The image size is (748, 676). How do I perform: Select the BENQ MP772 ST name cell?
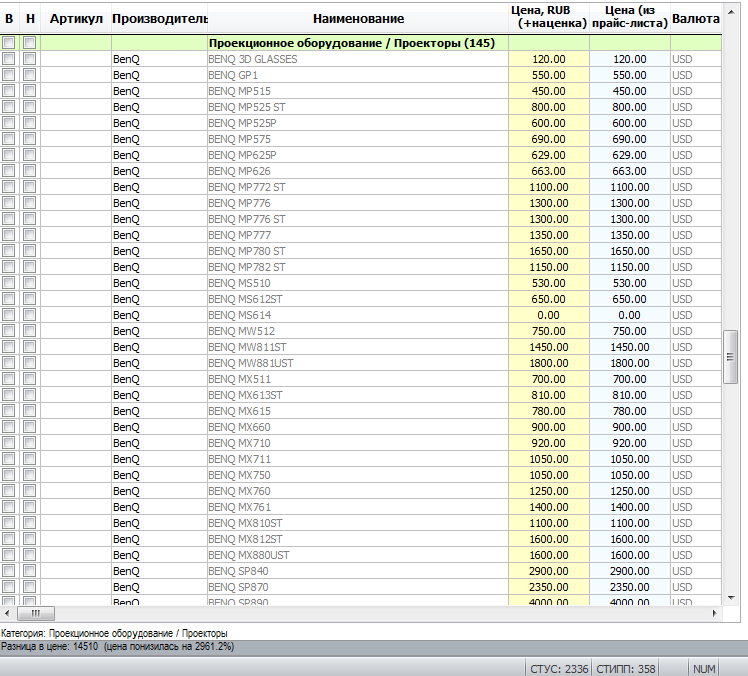tap(358, 187)
